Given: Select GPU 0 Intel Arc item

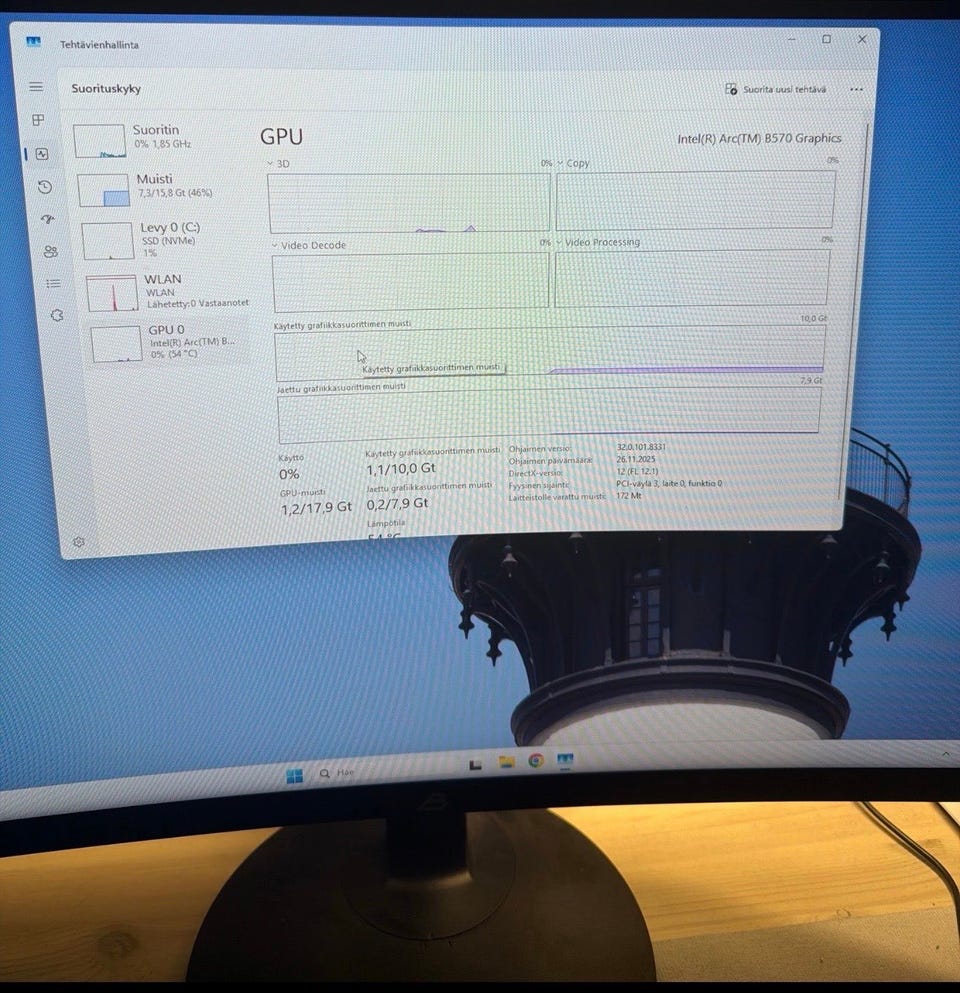Looking at the screenshot, I should pos(170,343).
